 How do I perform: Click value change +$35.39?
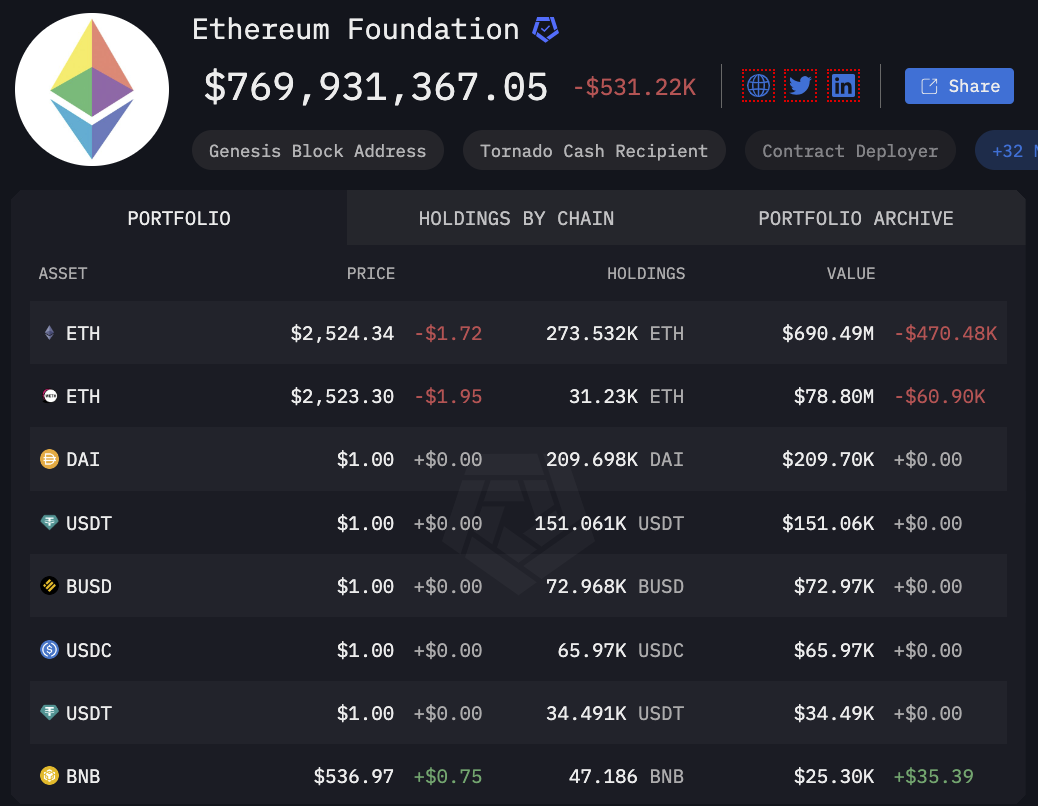(933, 776)
